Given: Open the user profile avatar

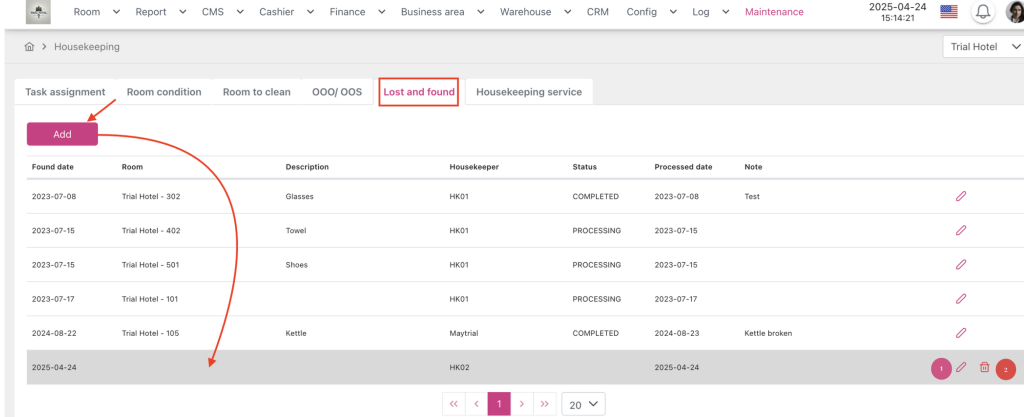Looking at the screenshot, I should (x=1014, y=13).
